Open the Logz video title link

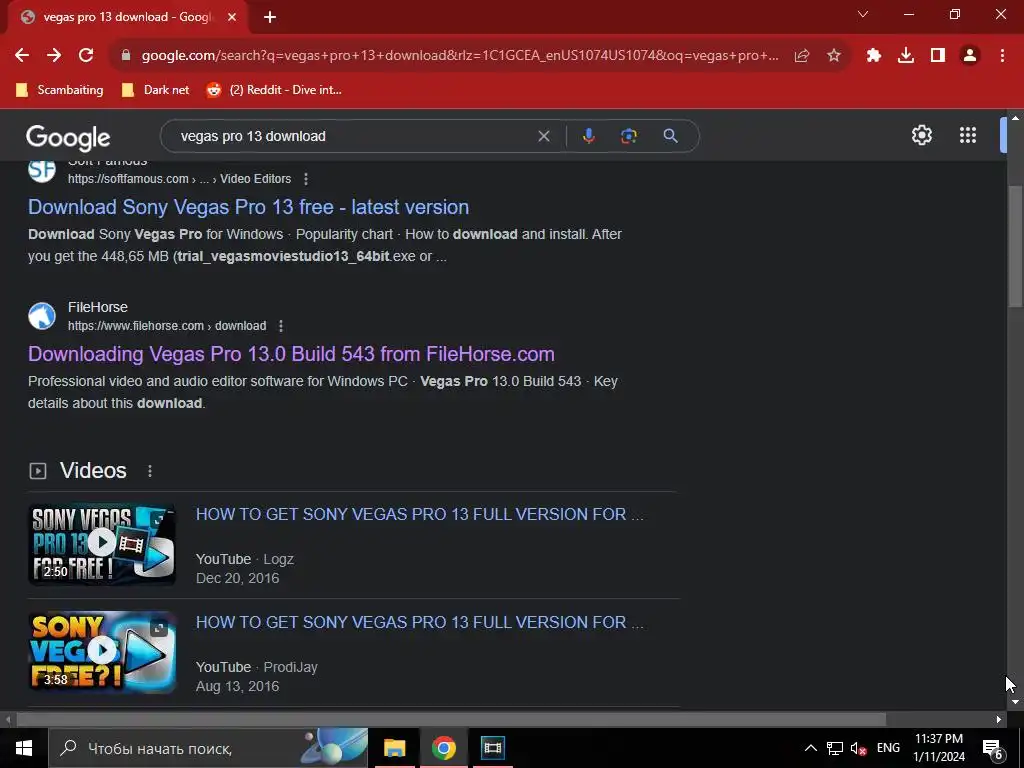pos(419,515)
